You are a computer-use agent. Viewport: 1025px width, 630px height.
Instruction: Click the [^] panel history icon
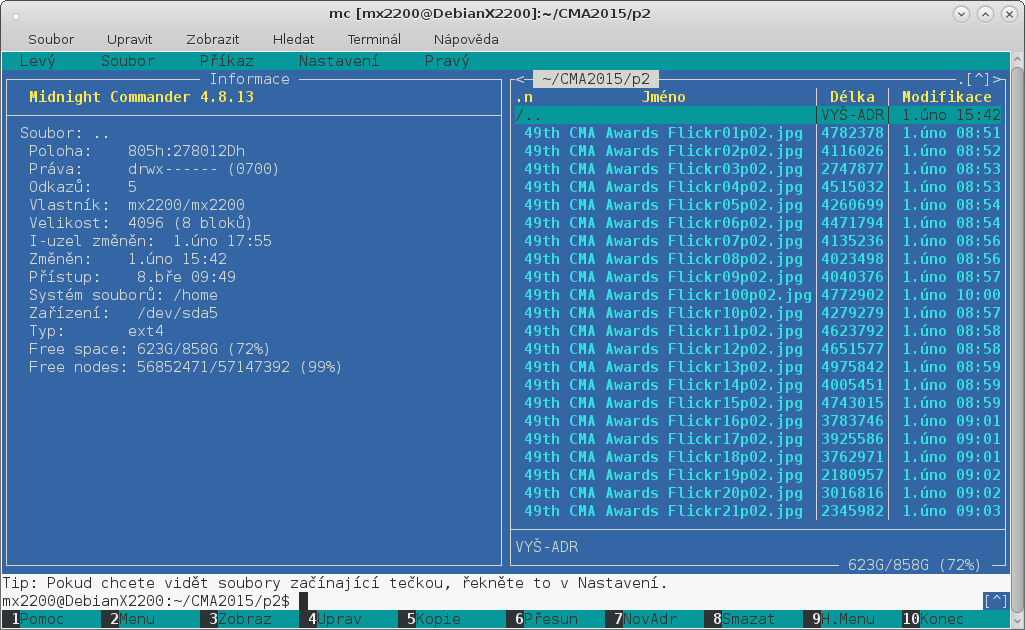[980, 79]
